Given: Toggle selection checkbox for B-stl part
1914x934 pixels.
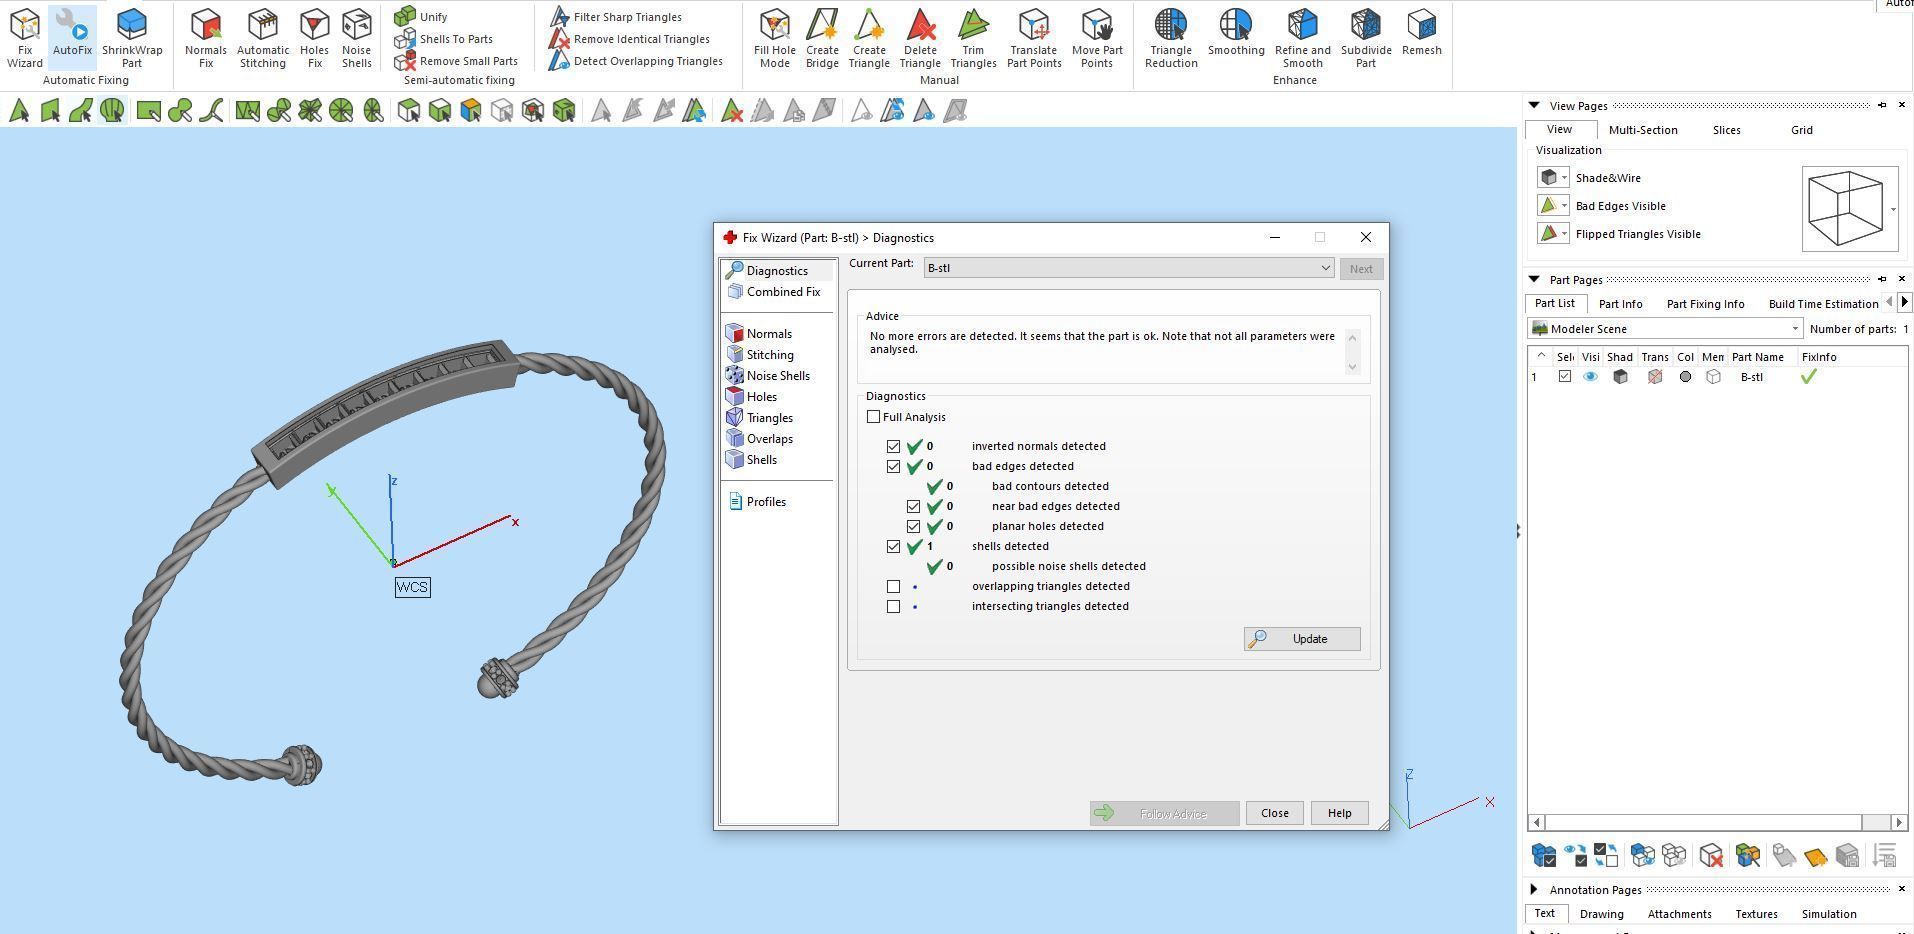Looking at the screenshot, I should 1565,377.
